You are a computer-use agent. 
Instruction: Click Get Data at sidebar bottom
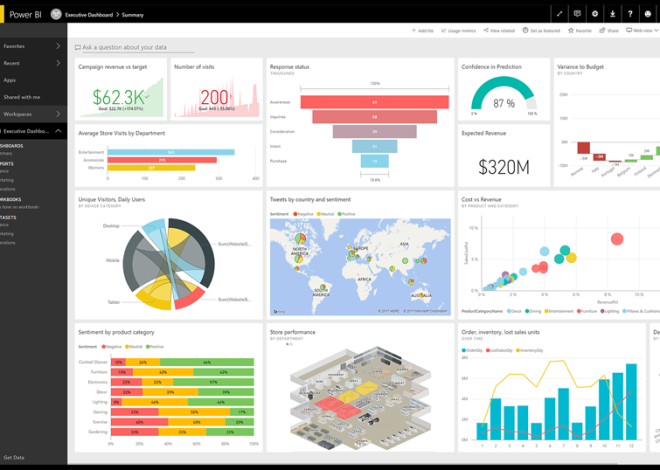(13, 457)
